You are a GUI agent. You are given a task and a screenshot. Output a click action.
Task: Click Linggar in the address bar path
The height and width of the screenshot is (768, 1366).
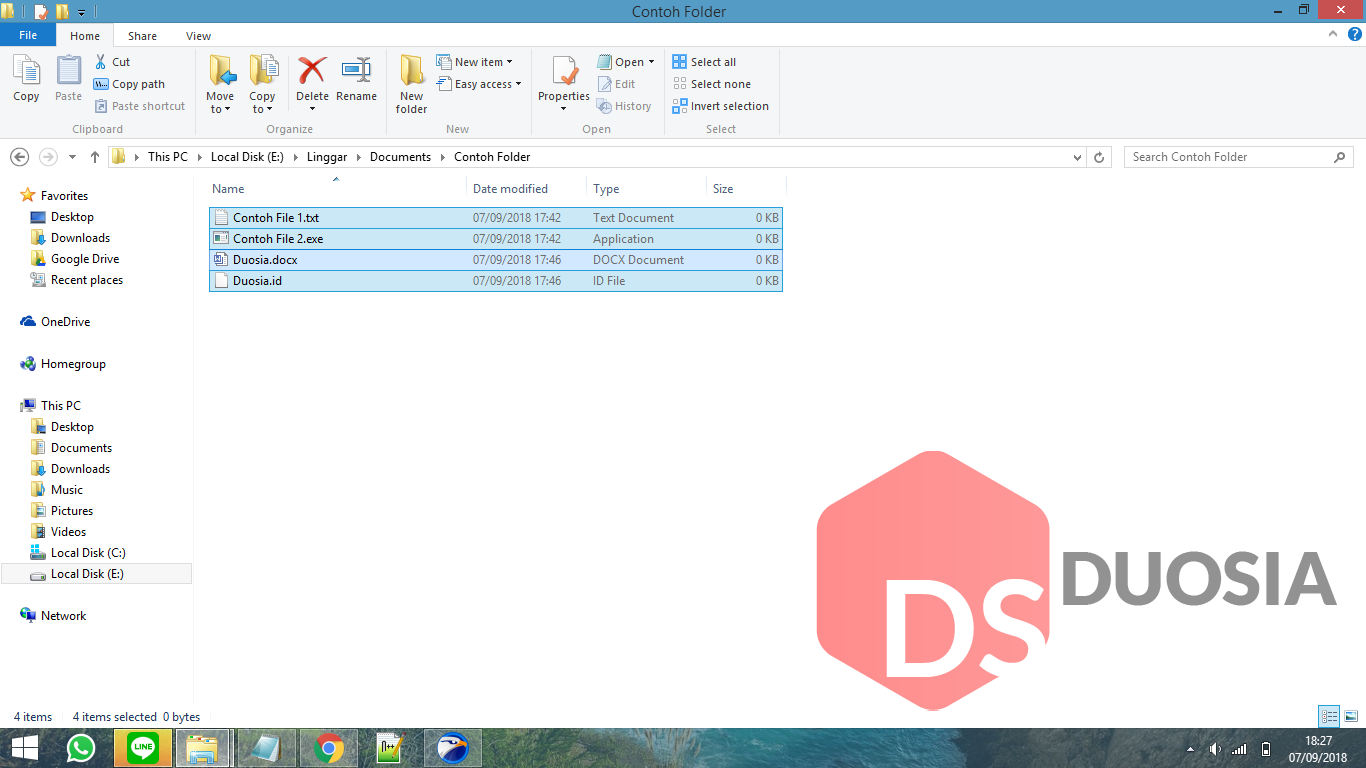point(328,157)
